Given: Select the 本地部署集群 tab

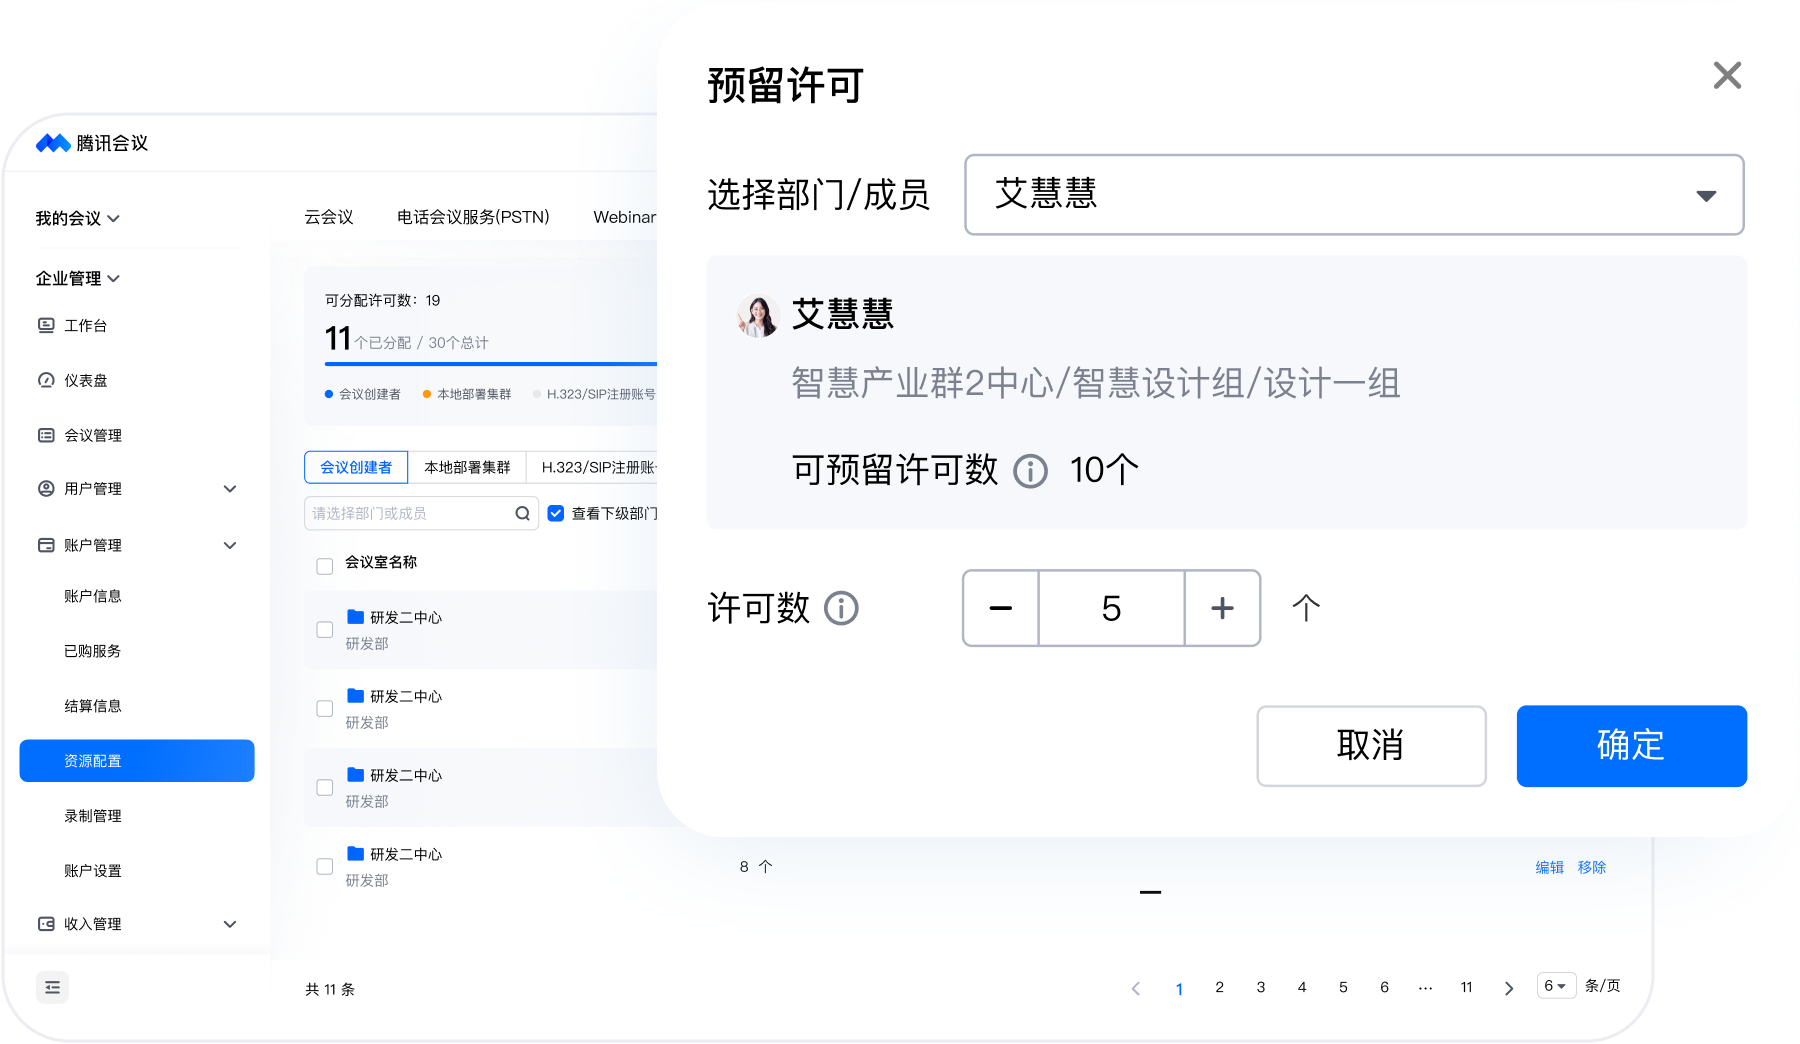Looking at the screenshot, I should coord(467,467).
